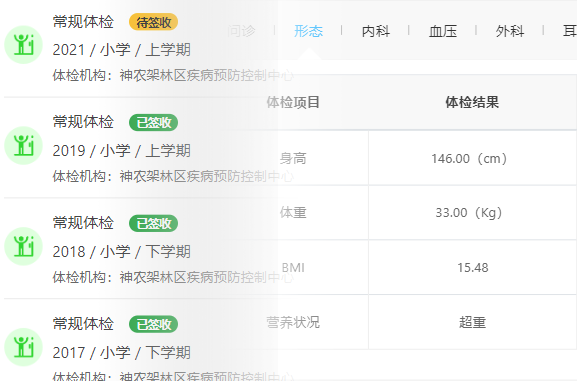This screenshot has width=577, height=381.
Task: Click the yellow 待签收 status badge
Action: point(153,22)
